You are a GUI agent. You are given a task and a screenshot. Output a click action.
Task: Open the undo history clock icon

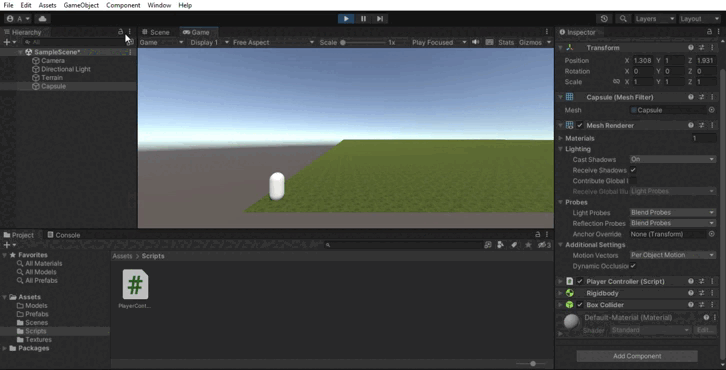point(604,19)
